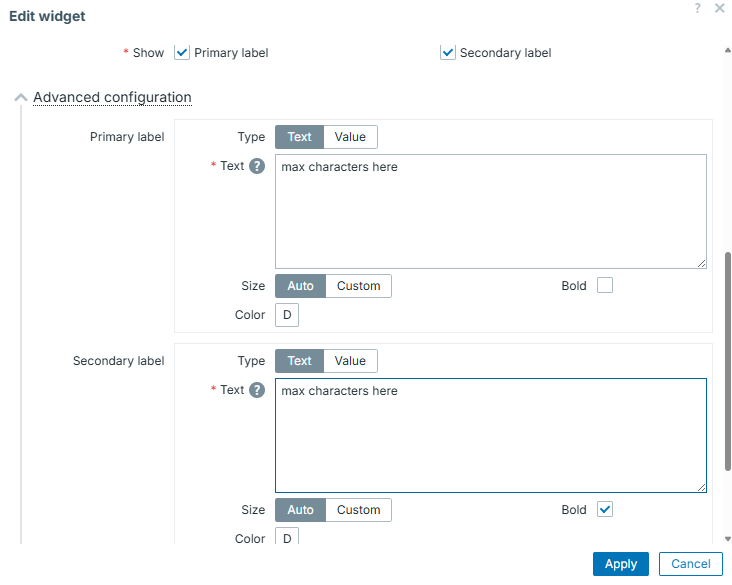Enable Bold for the Primary label
The image size is (732, 585).
(604, 286)
